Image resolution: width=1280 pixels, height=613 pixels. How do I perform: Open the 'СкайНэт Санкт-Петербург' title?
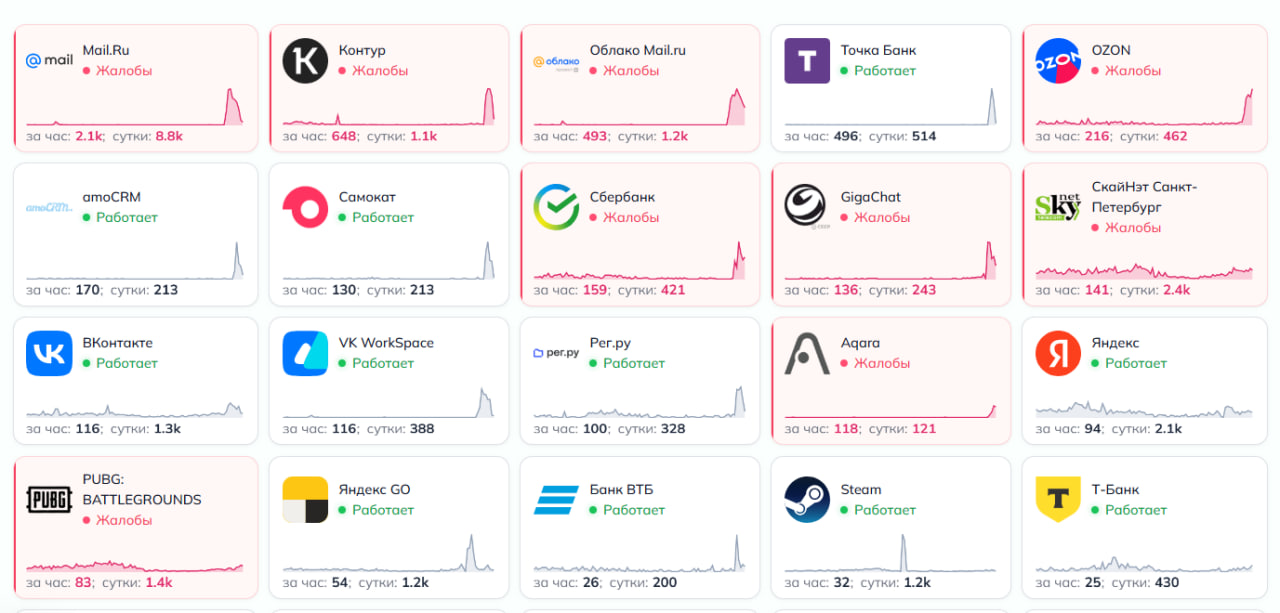(1144, 197)
